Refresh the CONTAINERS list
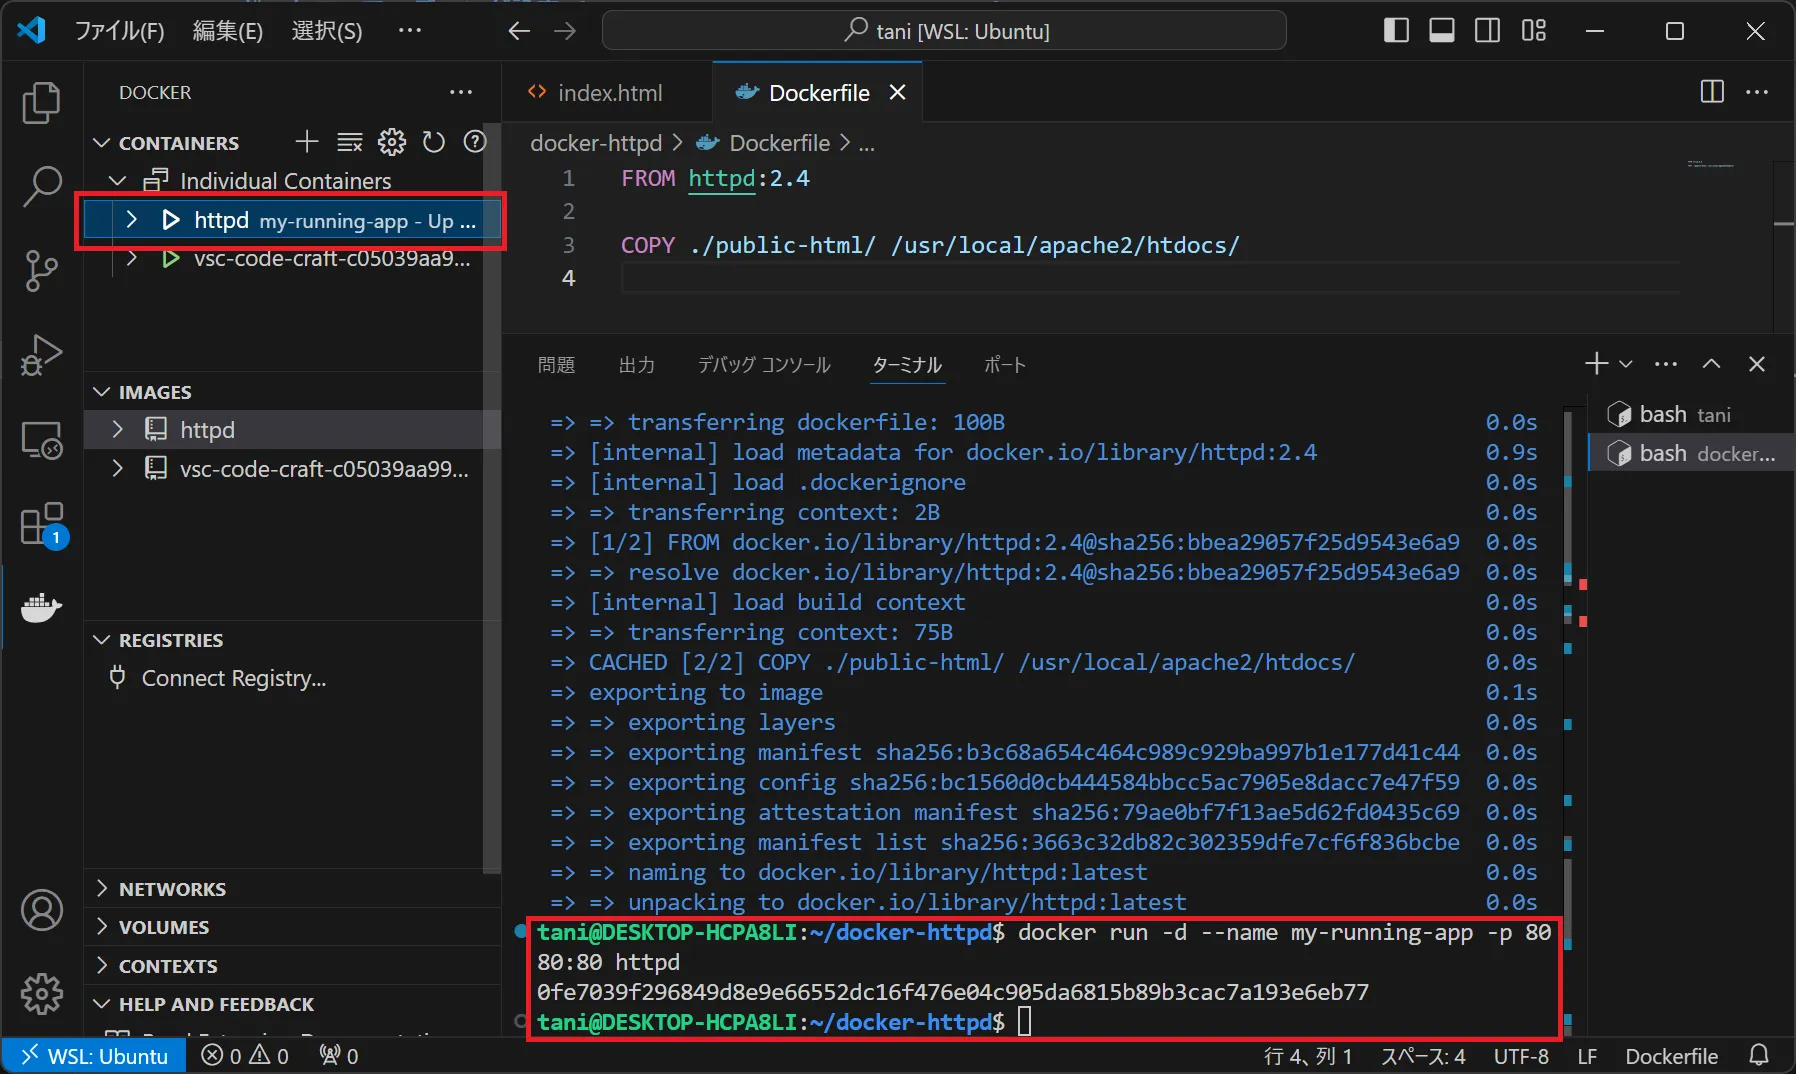 point(433,142)
